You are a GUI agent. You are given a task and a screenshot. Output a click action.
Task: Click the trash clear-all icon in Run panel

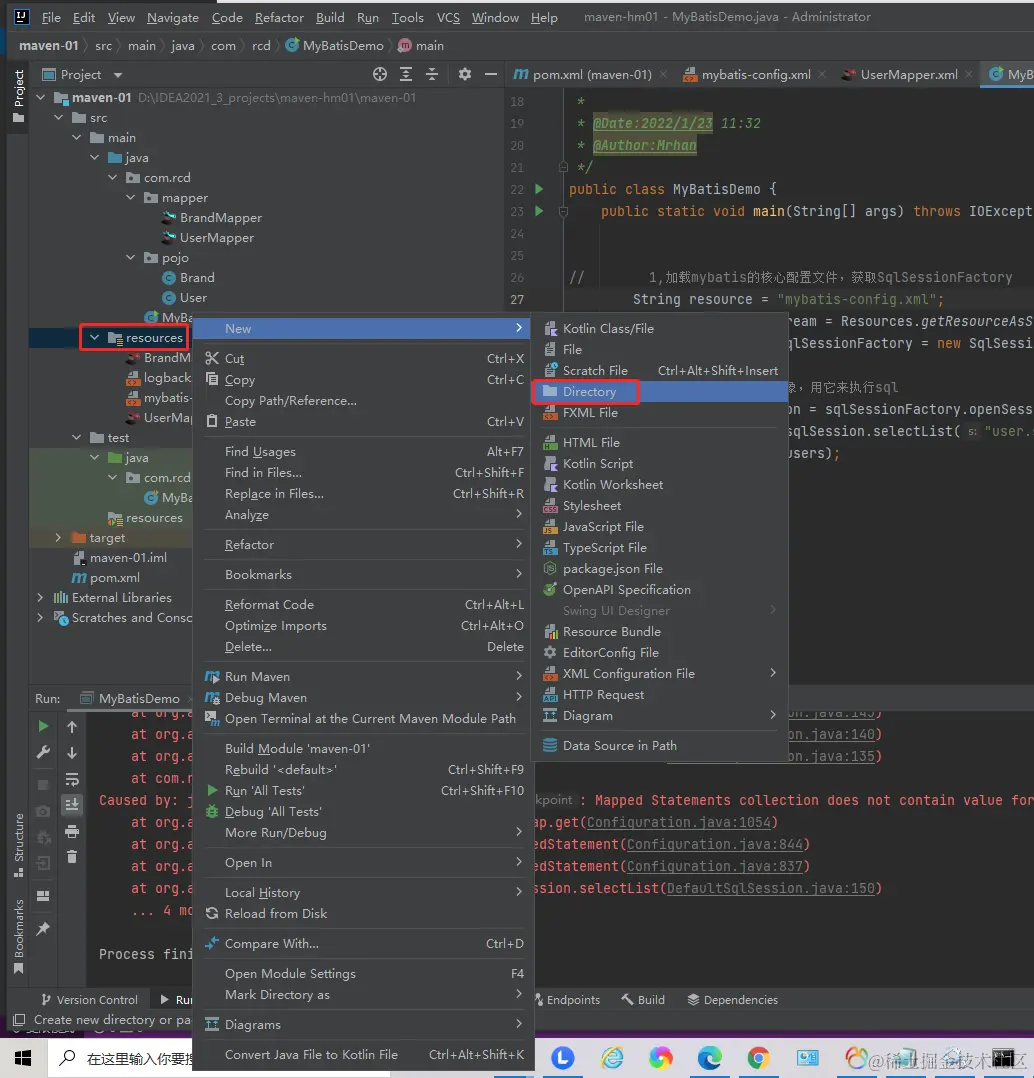tap(72, 857)
